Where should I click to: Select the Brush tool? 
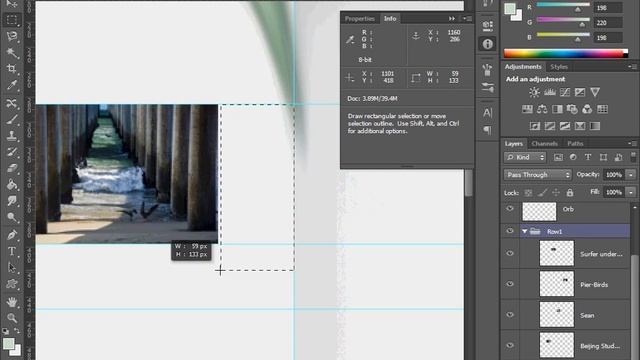pos(12,119)
